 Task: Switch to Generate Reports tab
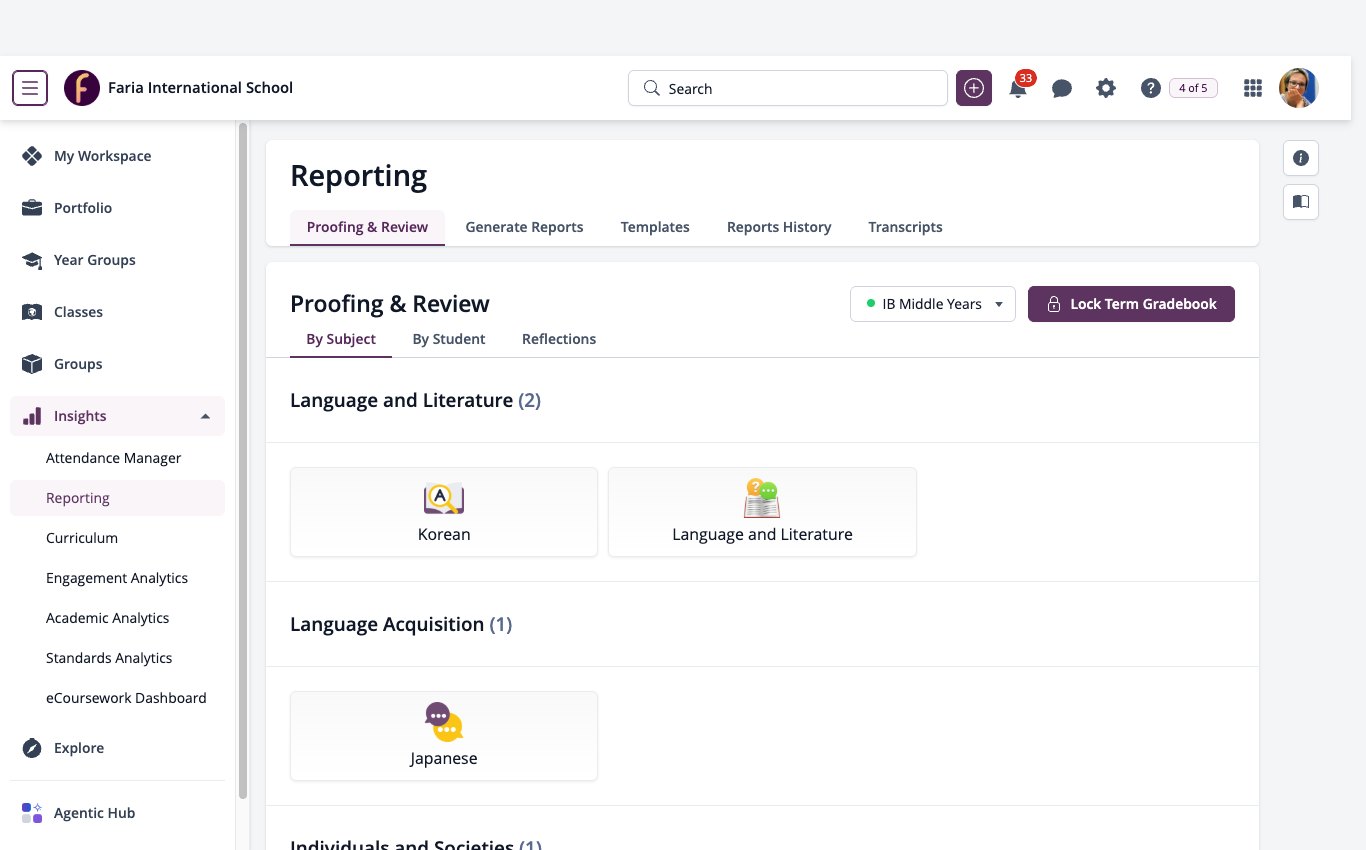(524, 227)
